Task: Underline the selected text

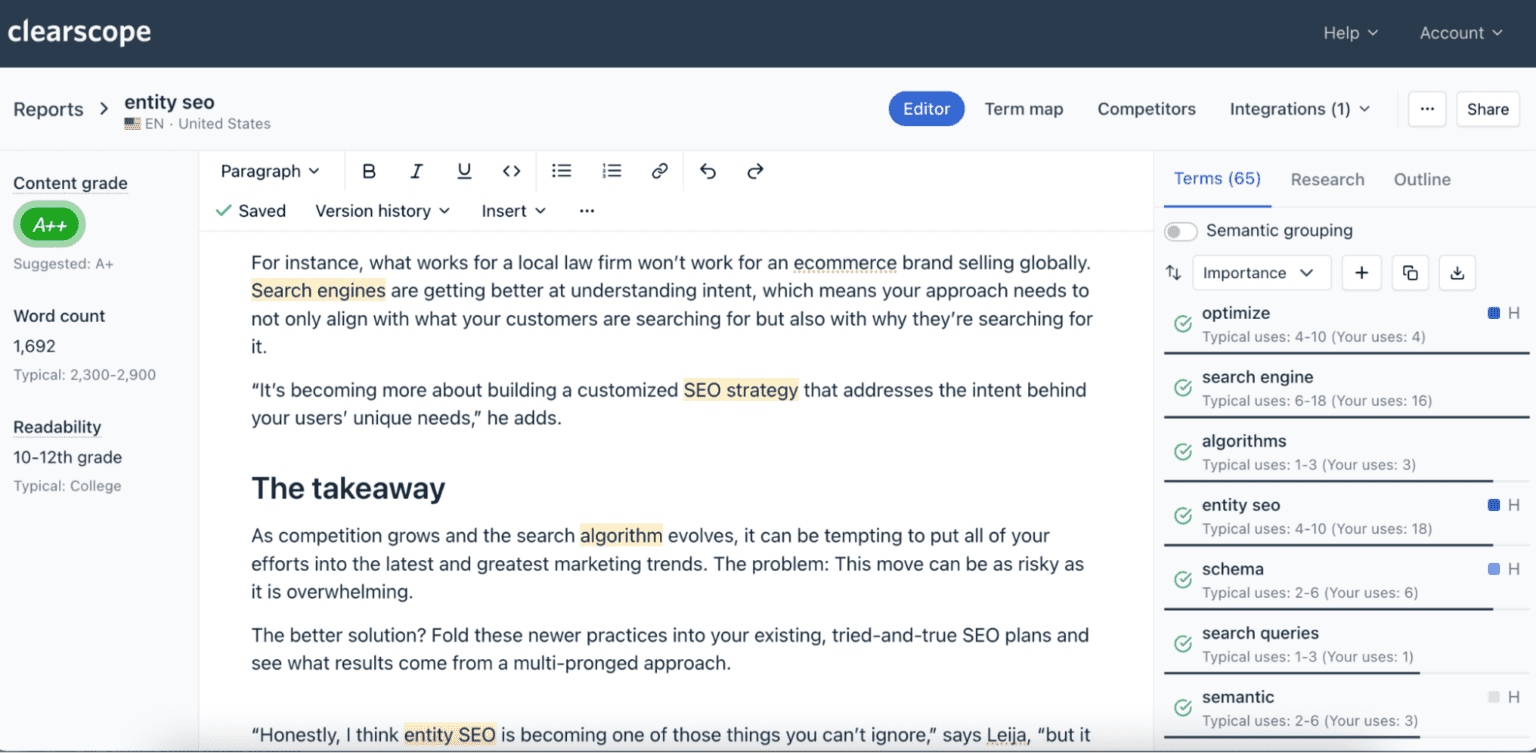Action: click(464, 171)
